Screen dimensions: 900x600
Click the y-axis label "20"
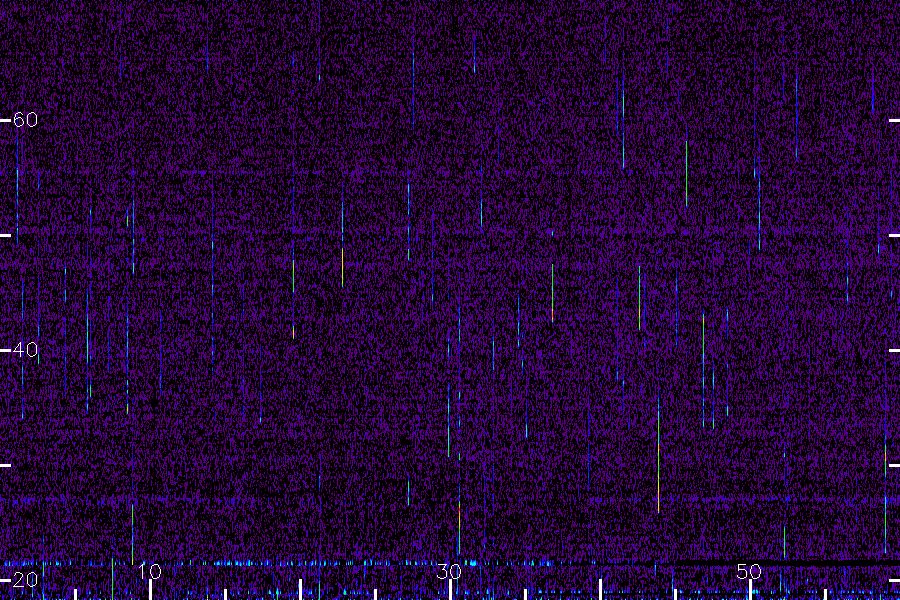[x=25, y=580]
